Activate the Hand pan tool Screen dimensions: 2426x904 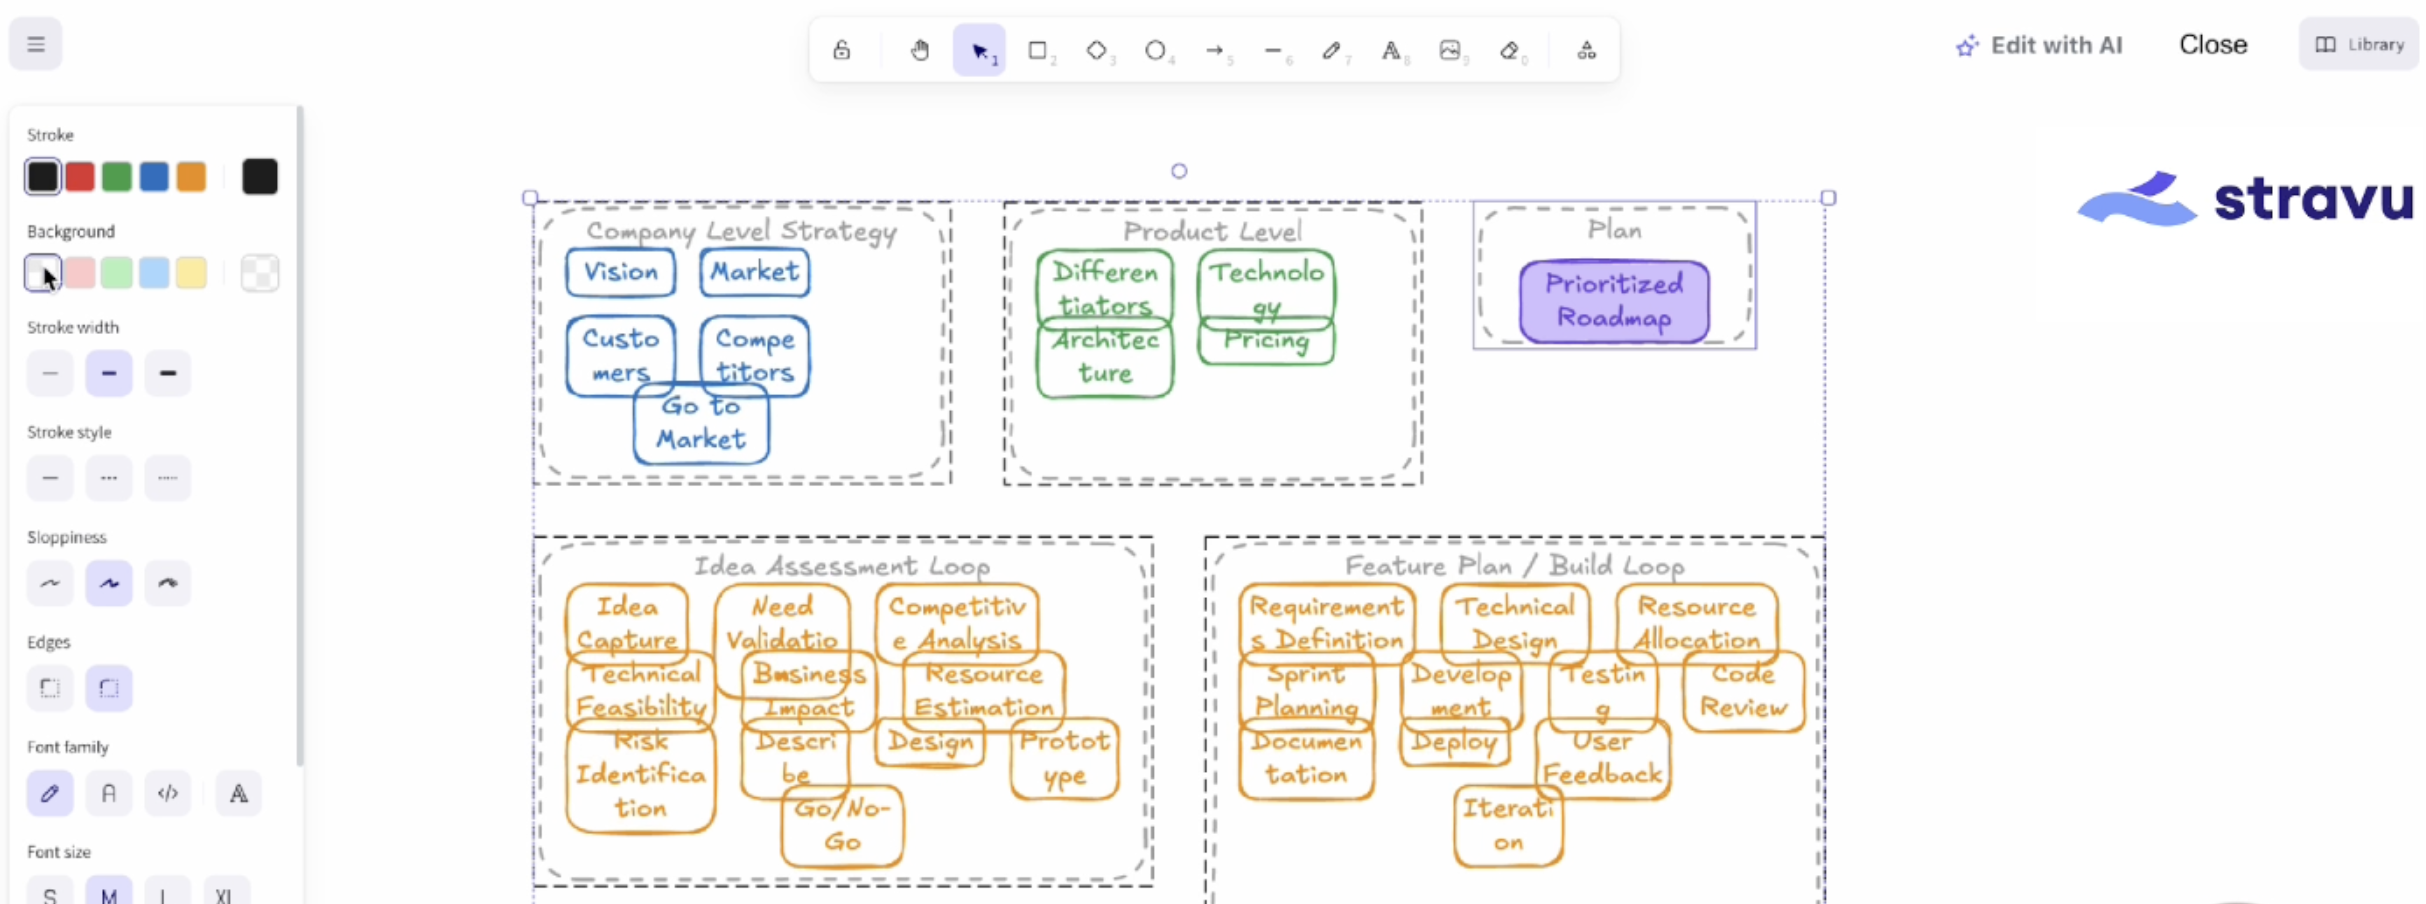(x=920, y=50)
